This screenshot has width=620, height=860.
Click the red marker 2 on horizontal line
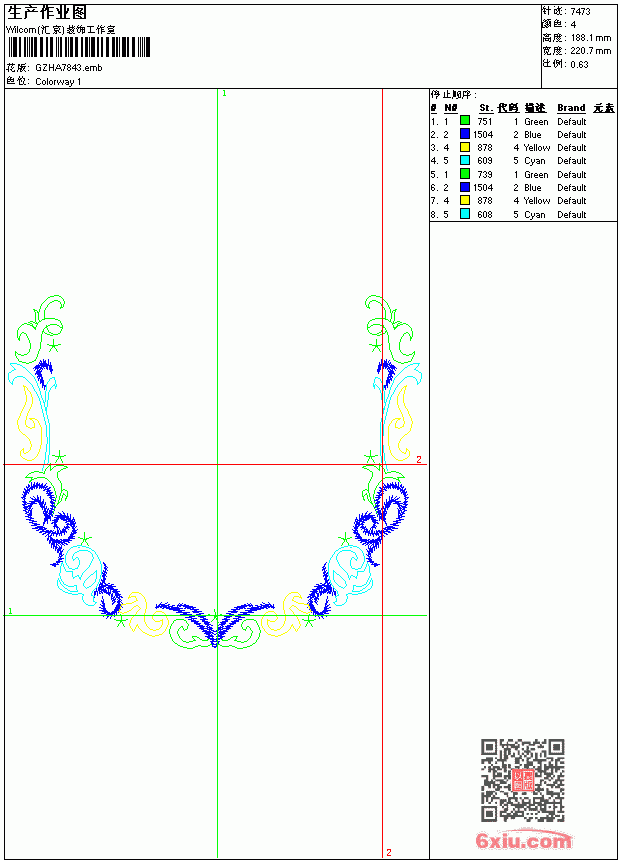[x=419, y=460]
